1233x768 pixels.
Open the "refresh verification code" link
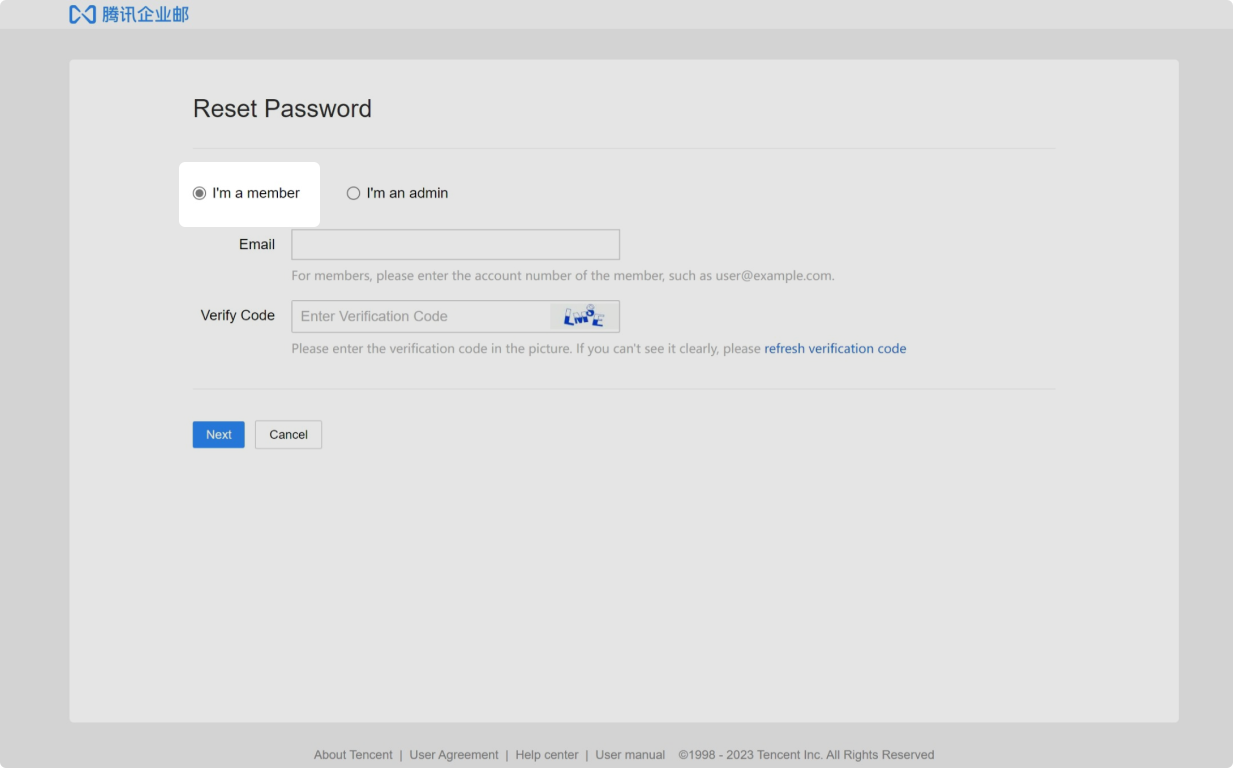pos(835,348)
